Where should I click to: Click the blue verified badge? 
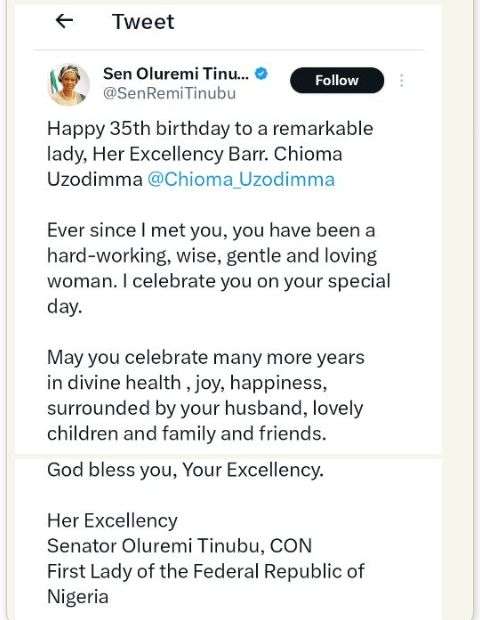coord(261,73)
